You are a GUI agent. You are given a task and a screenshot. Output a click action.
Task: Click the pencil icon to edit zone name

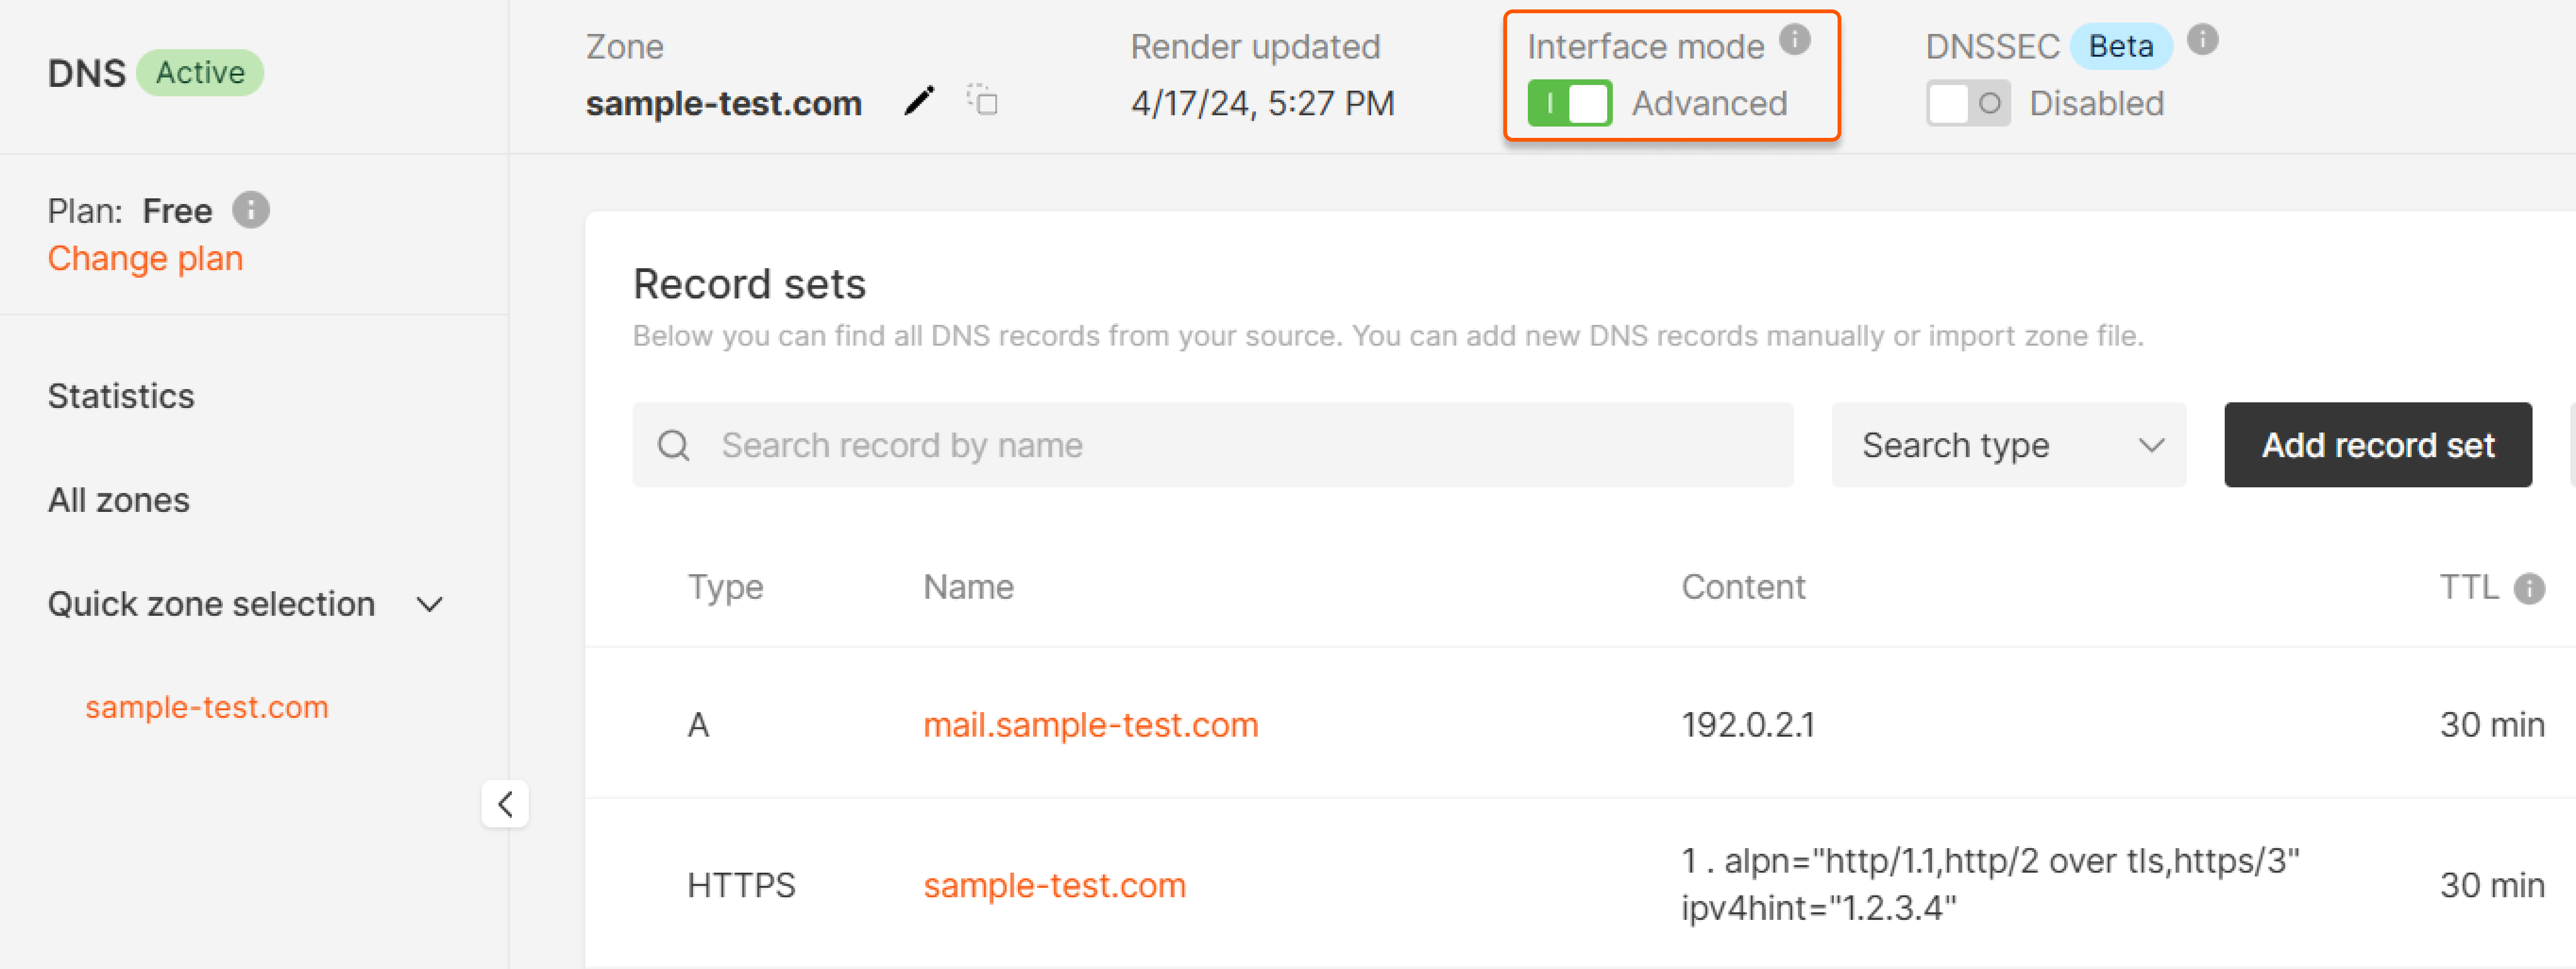click(919, 101)
